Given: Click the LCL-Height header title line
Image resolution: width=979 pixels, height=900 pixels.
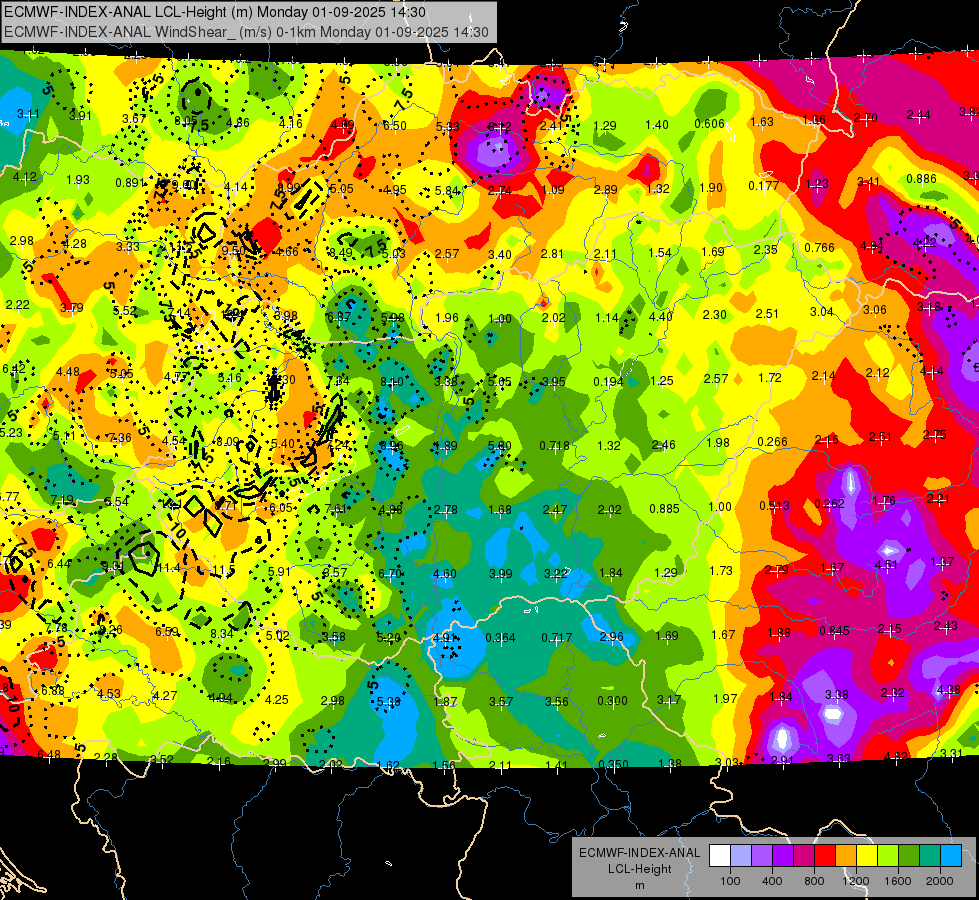Looking at the screenshot, I should pos(215,12).
